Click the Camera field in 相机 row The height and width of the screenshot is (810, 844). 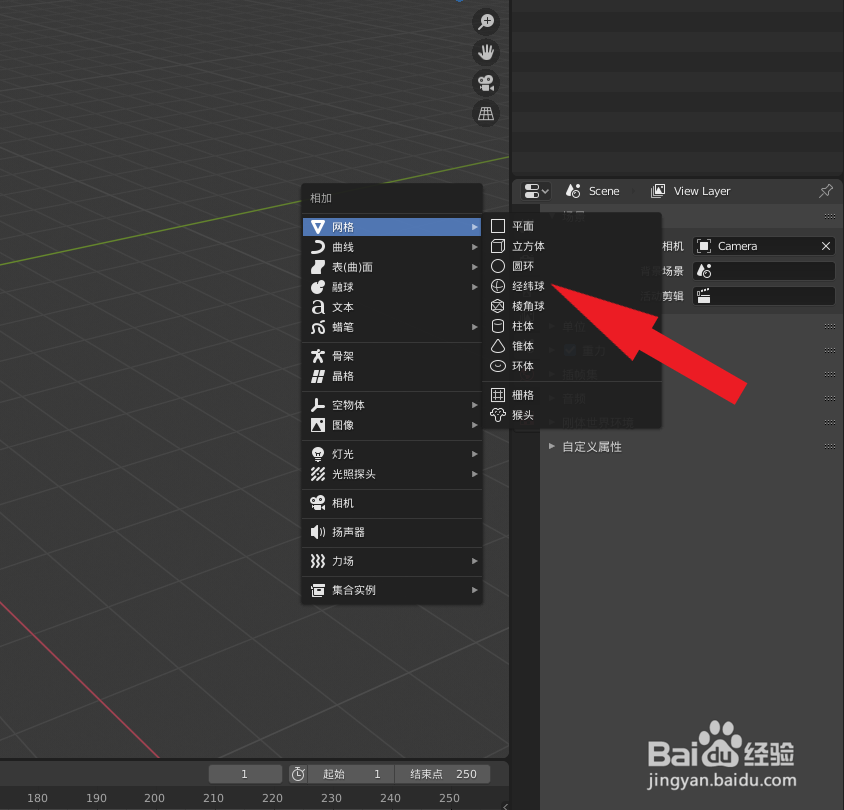(x=763, y=246)
